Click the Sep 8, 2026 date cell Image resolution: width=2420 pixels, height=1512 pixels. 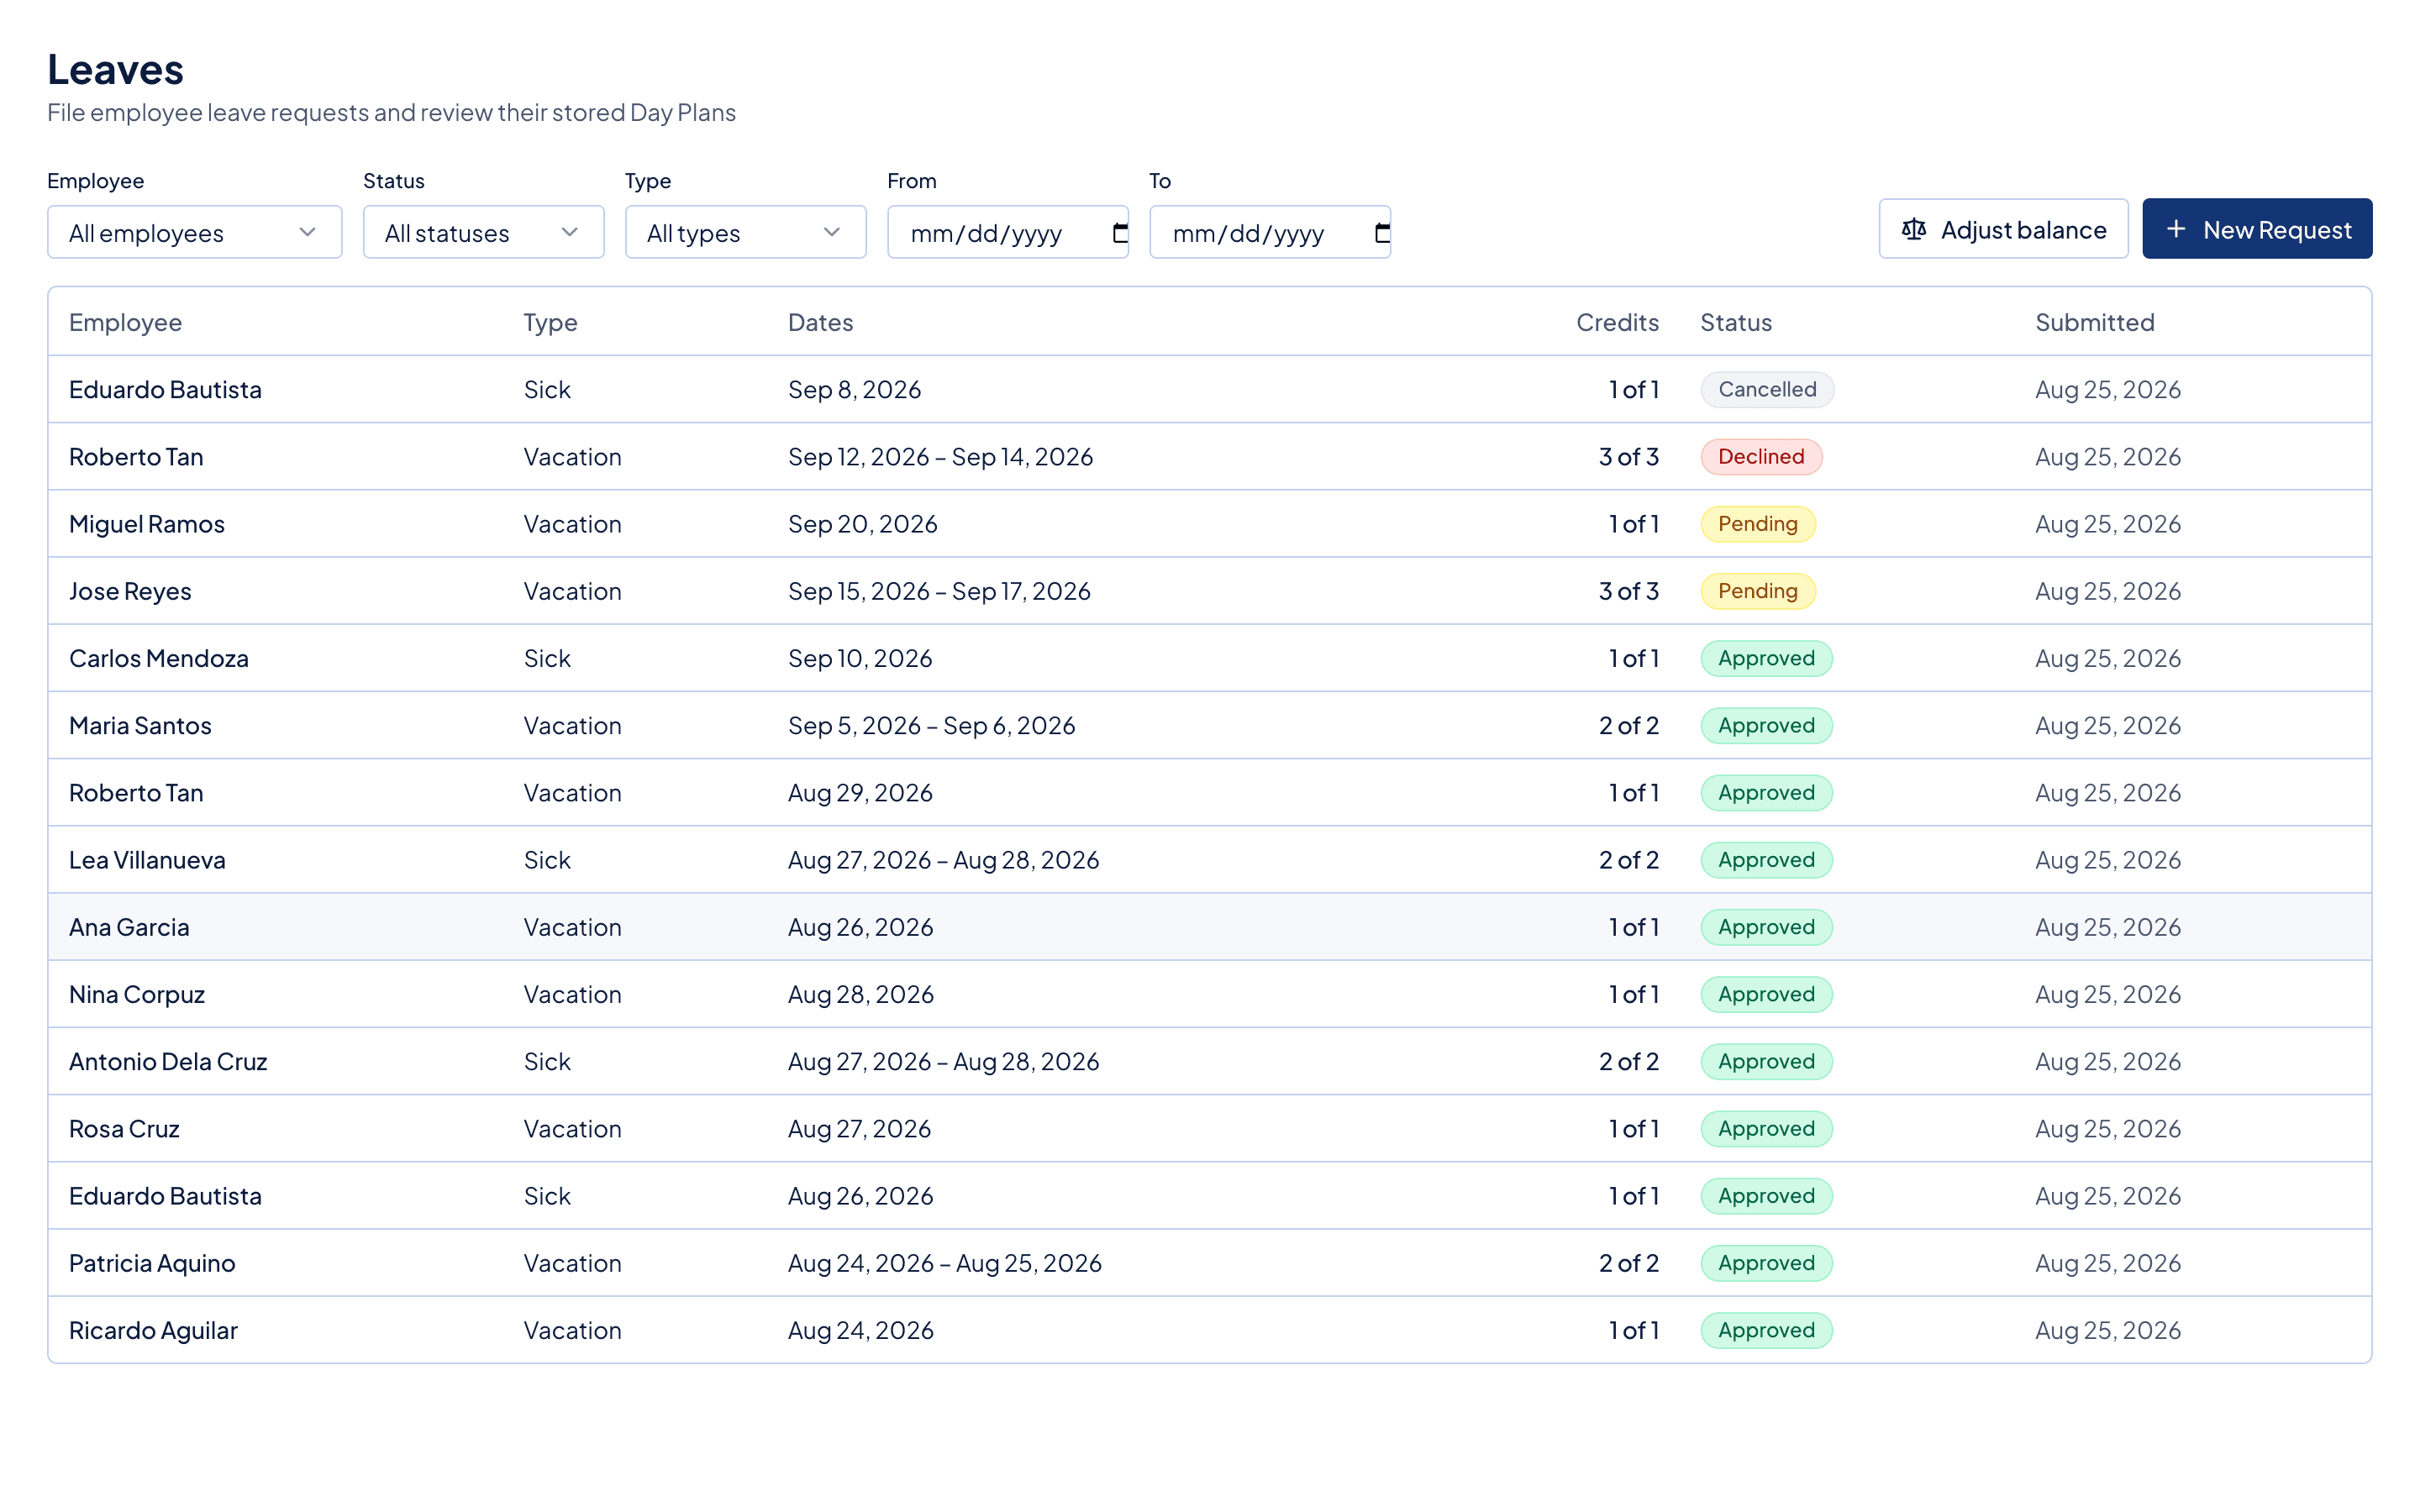pyautogui.click(x=854, y=389)
